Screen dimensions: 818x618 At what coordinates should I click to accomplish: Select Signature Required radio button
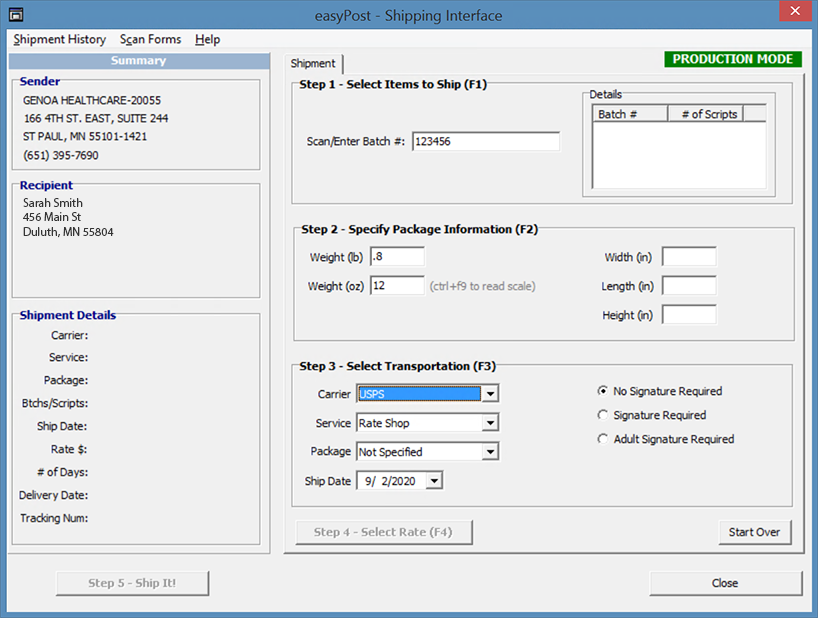[x=603, y=415]
